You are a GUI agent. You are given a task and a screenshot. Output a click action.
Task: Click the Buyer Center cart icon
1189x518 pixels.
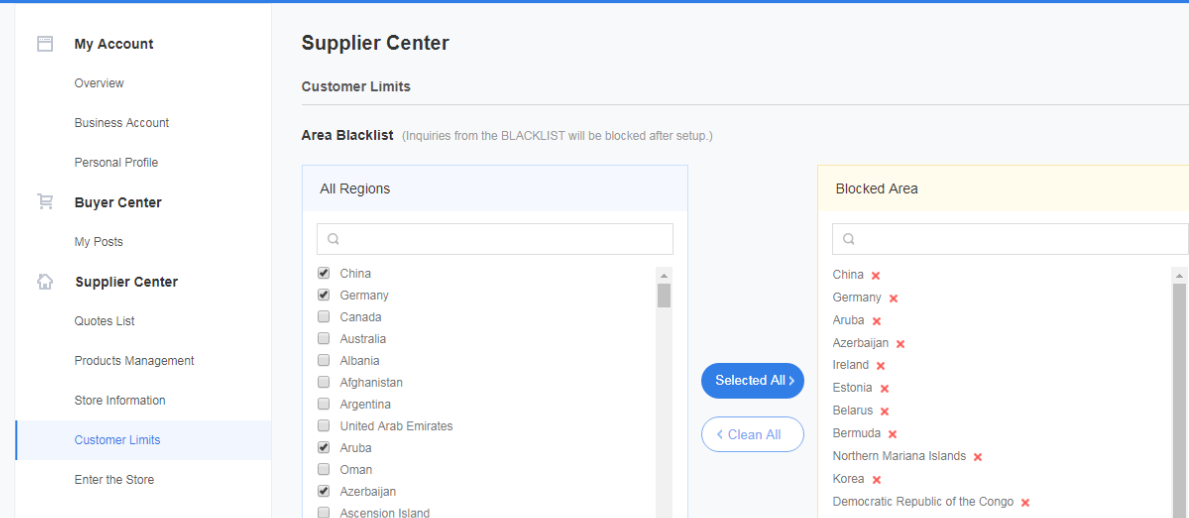pyautogui.click(x=45, y=202)
